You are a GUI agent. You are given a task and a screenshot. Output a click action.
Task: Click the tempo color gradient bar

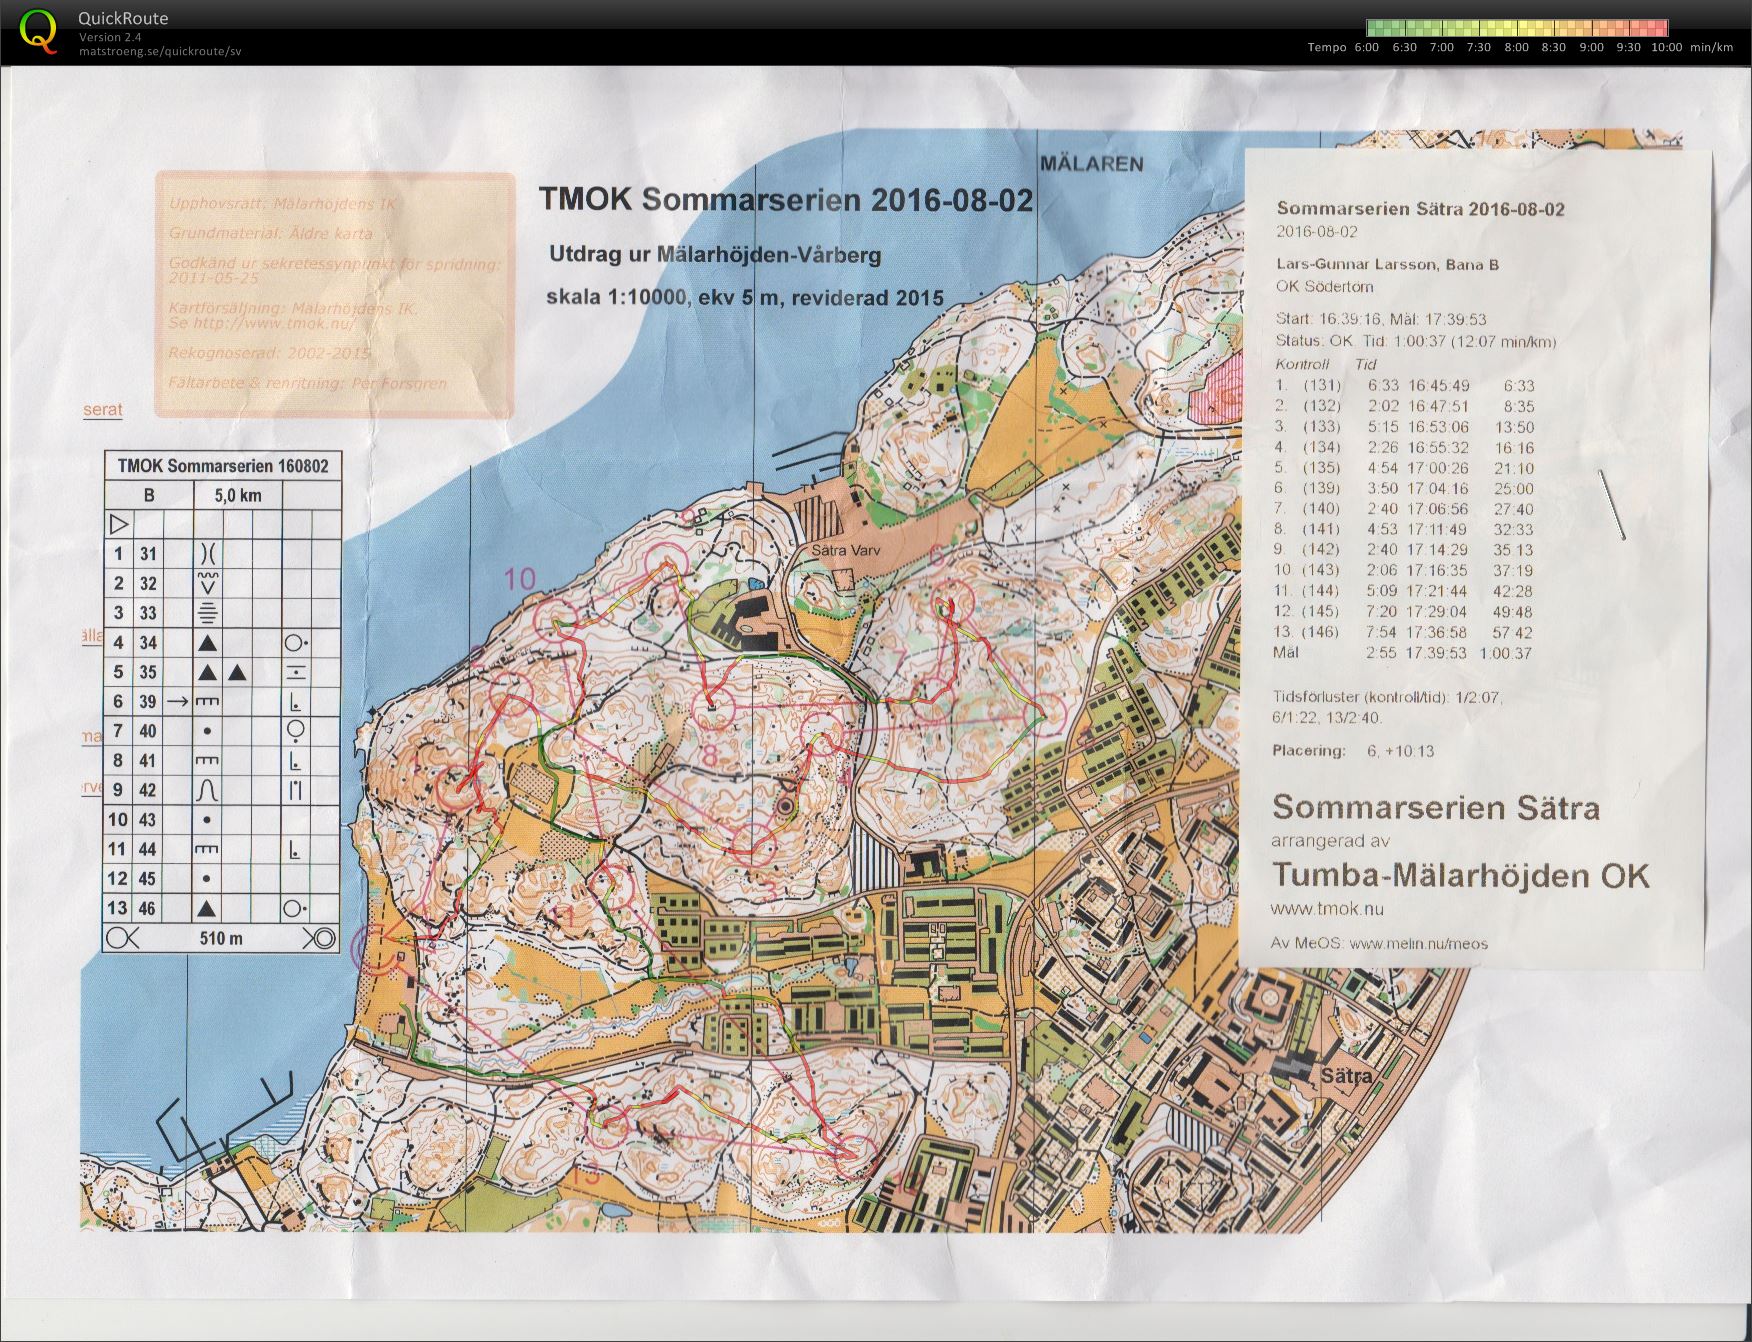pyautogui.click(x=1516, y=28)
